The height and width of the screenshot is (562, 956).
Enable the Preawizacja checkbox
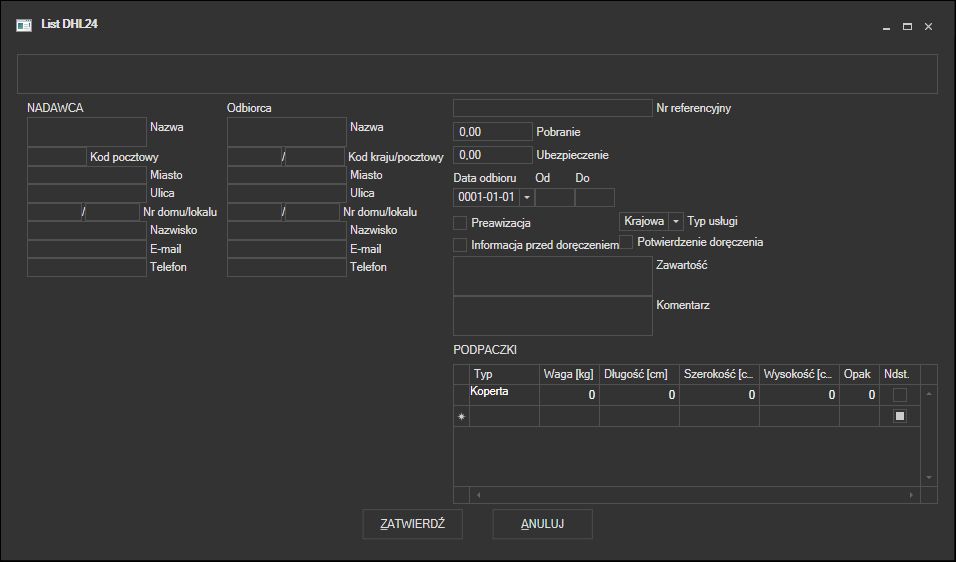[460, 223]
